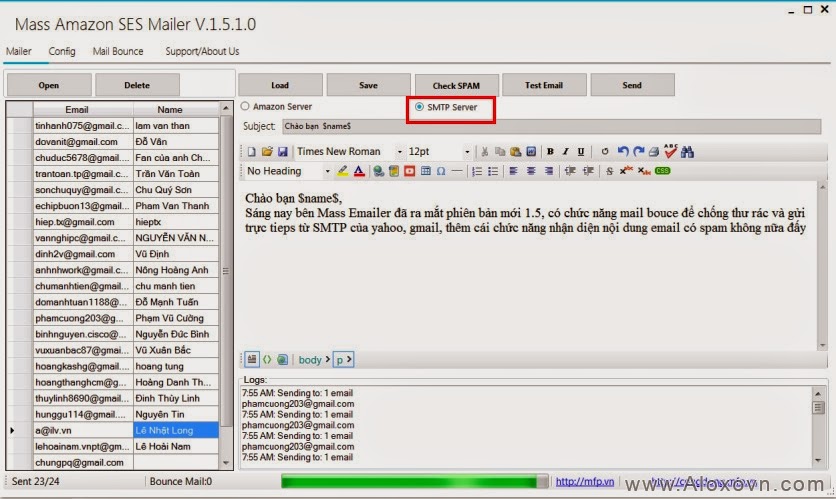Viewport: 836px width, 499px height.
Task: Click the Name column header
Action: pyautogui.click(x=176, y=109)
